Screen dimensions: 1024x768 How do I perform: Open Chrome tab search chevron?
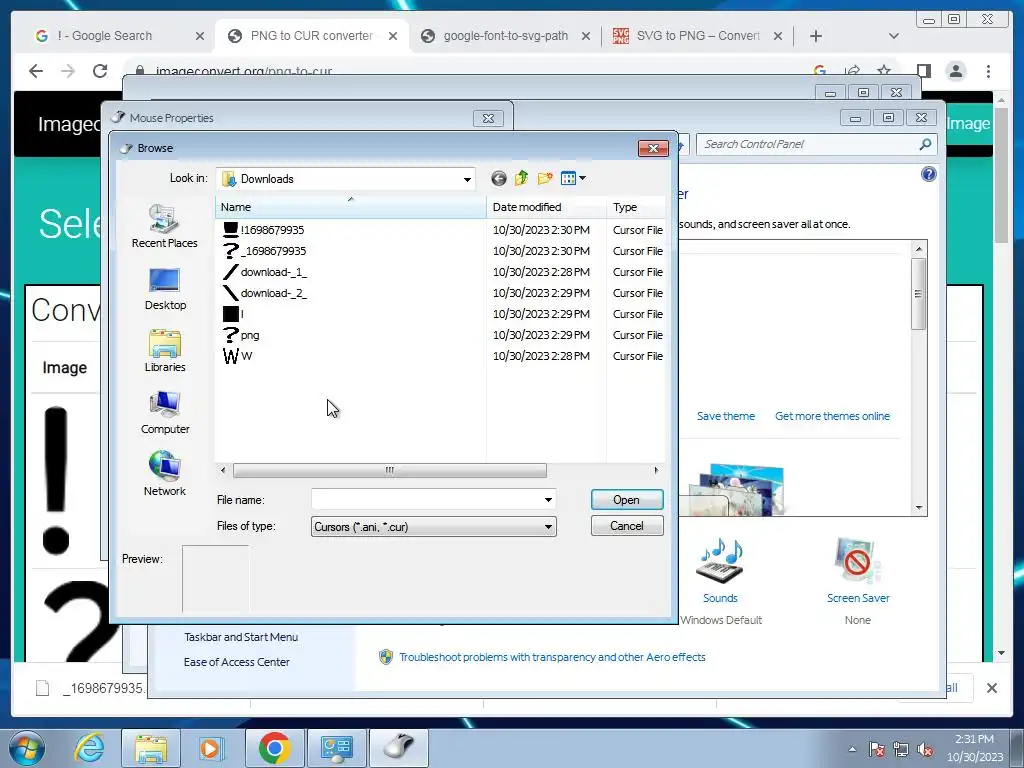(x=893, y=36)
